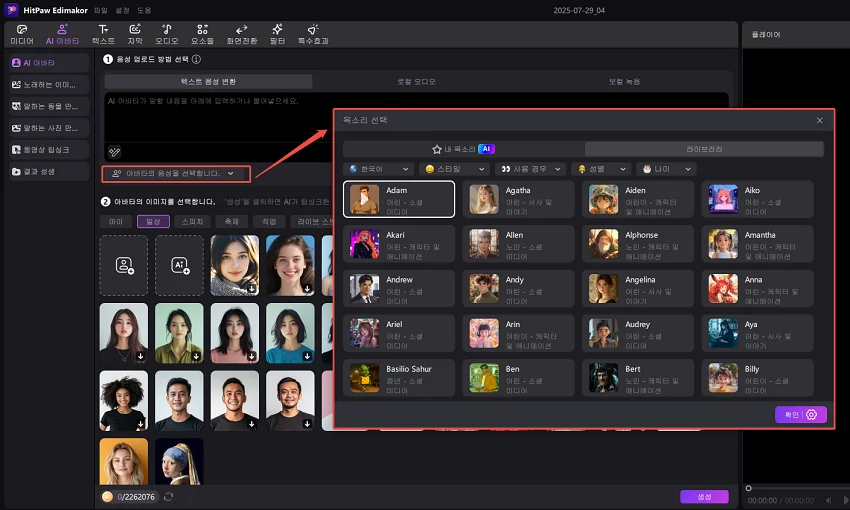Expand the 성별 gender filter dropdown

pos(600,170)
